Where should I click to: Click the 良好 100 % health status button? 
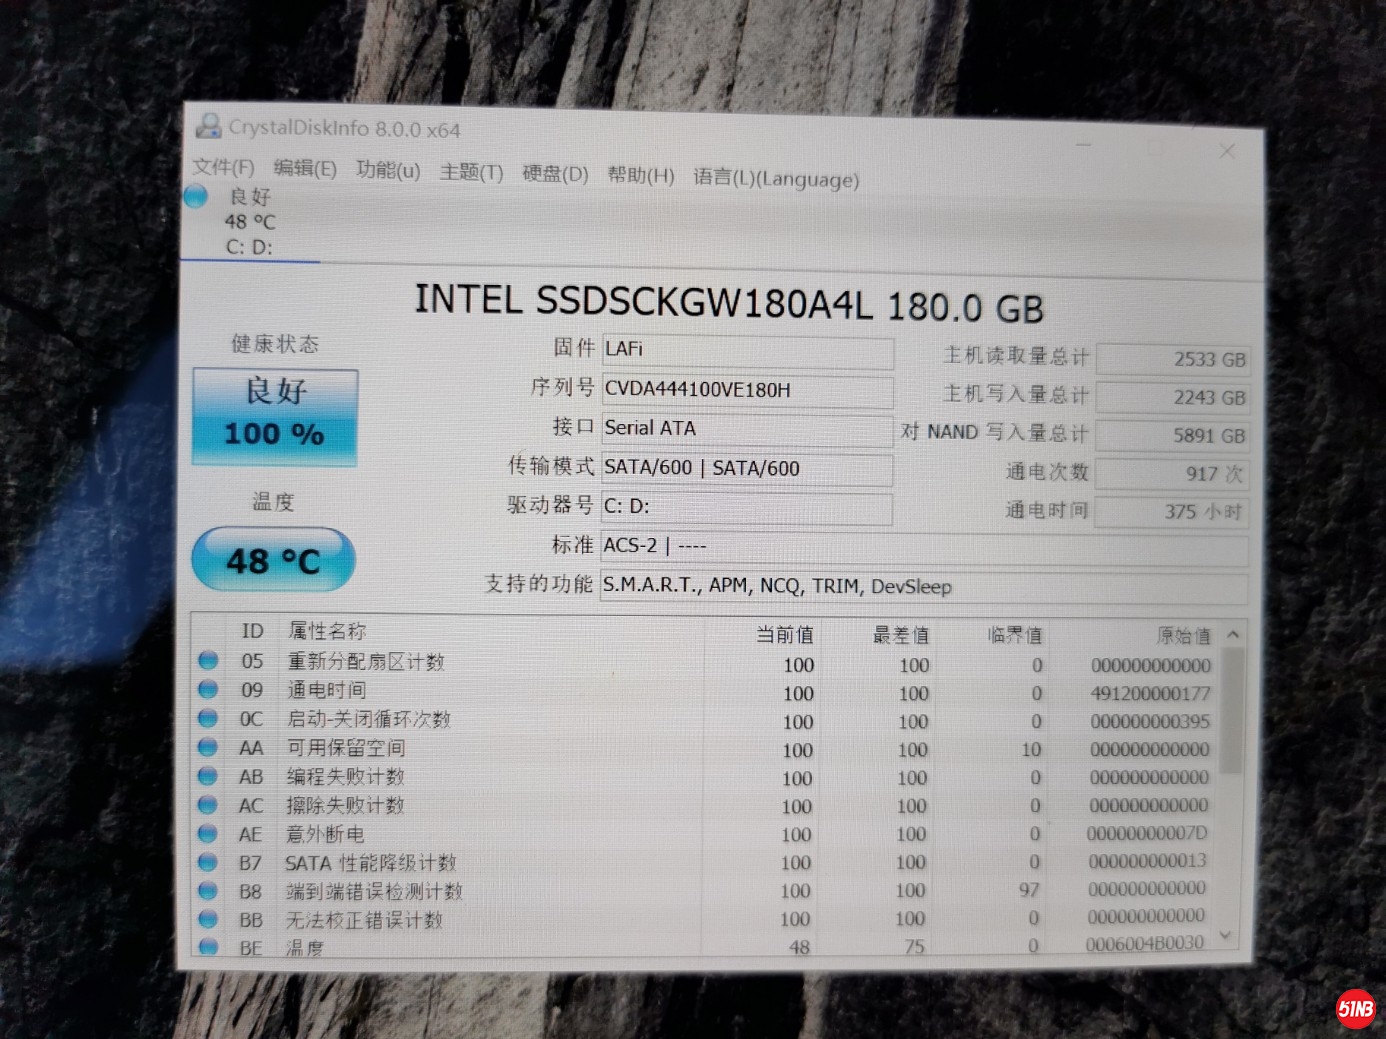275,416
